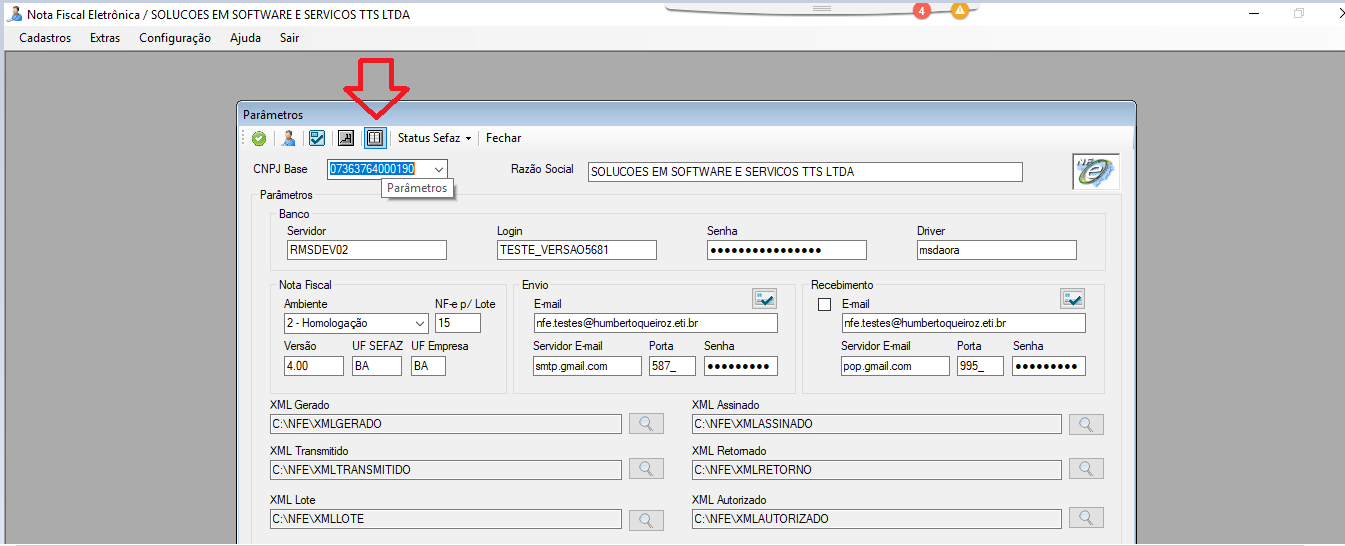
Task: Click the Parâmetros window title bar
Action: pyautogui.click(x=686, y=114)
